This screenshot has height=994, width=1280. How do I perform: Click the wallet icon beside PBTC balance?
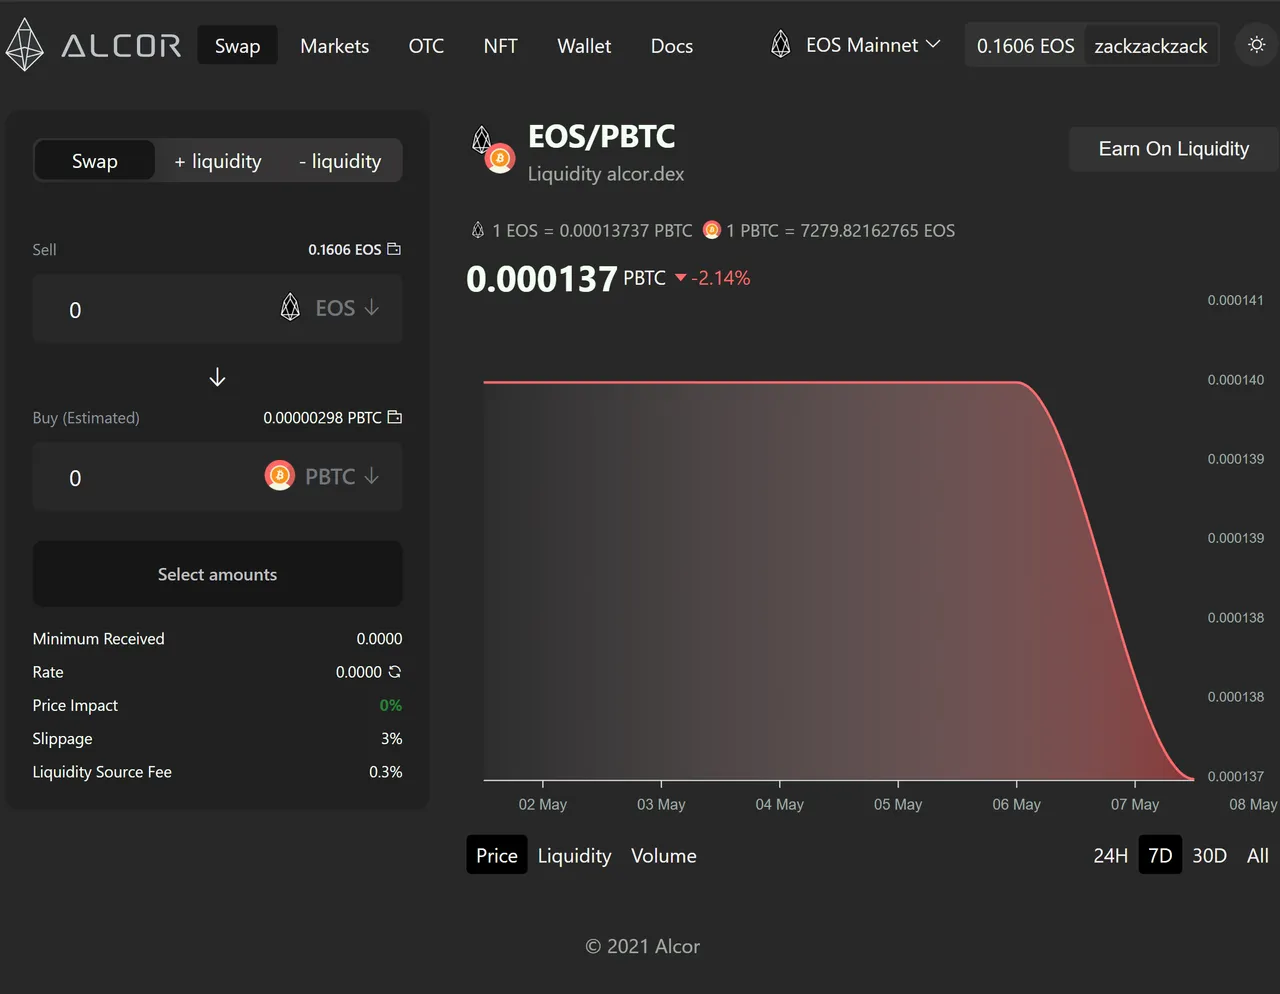pyautogui.click(x=394, y=417)
